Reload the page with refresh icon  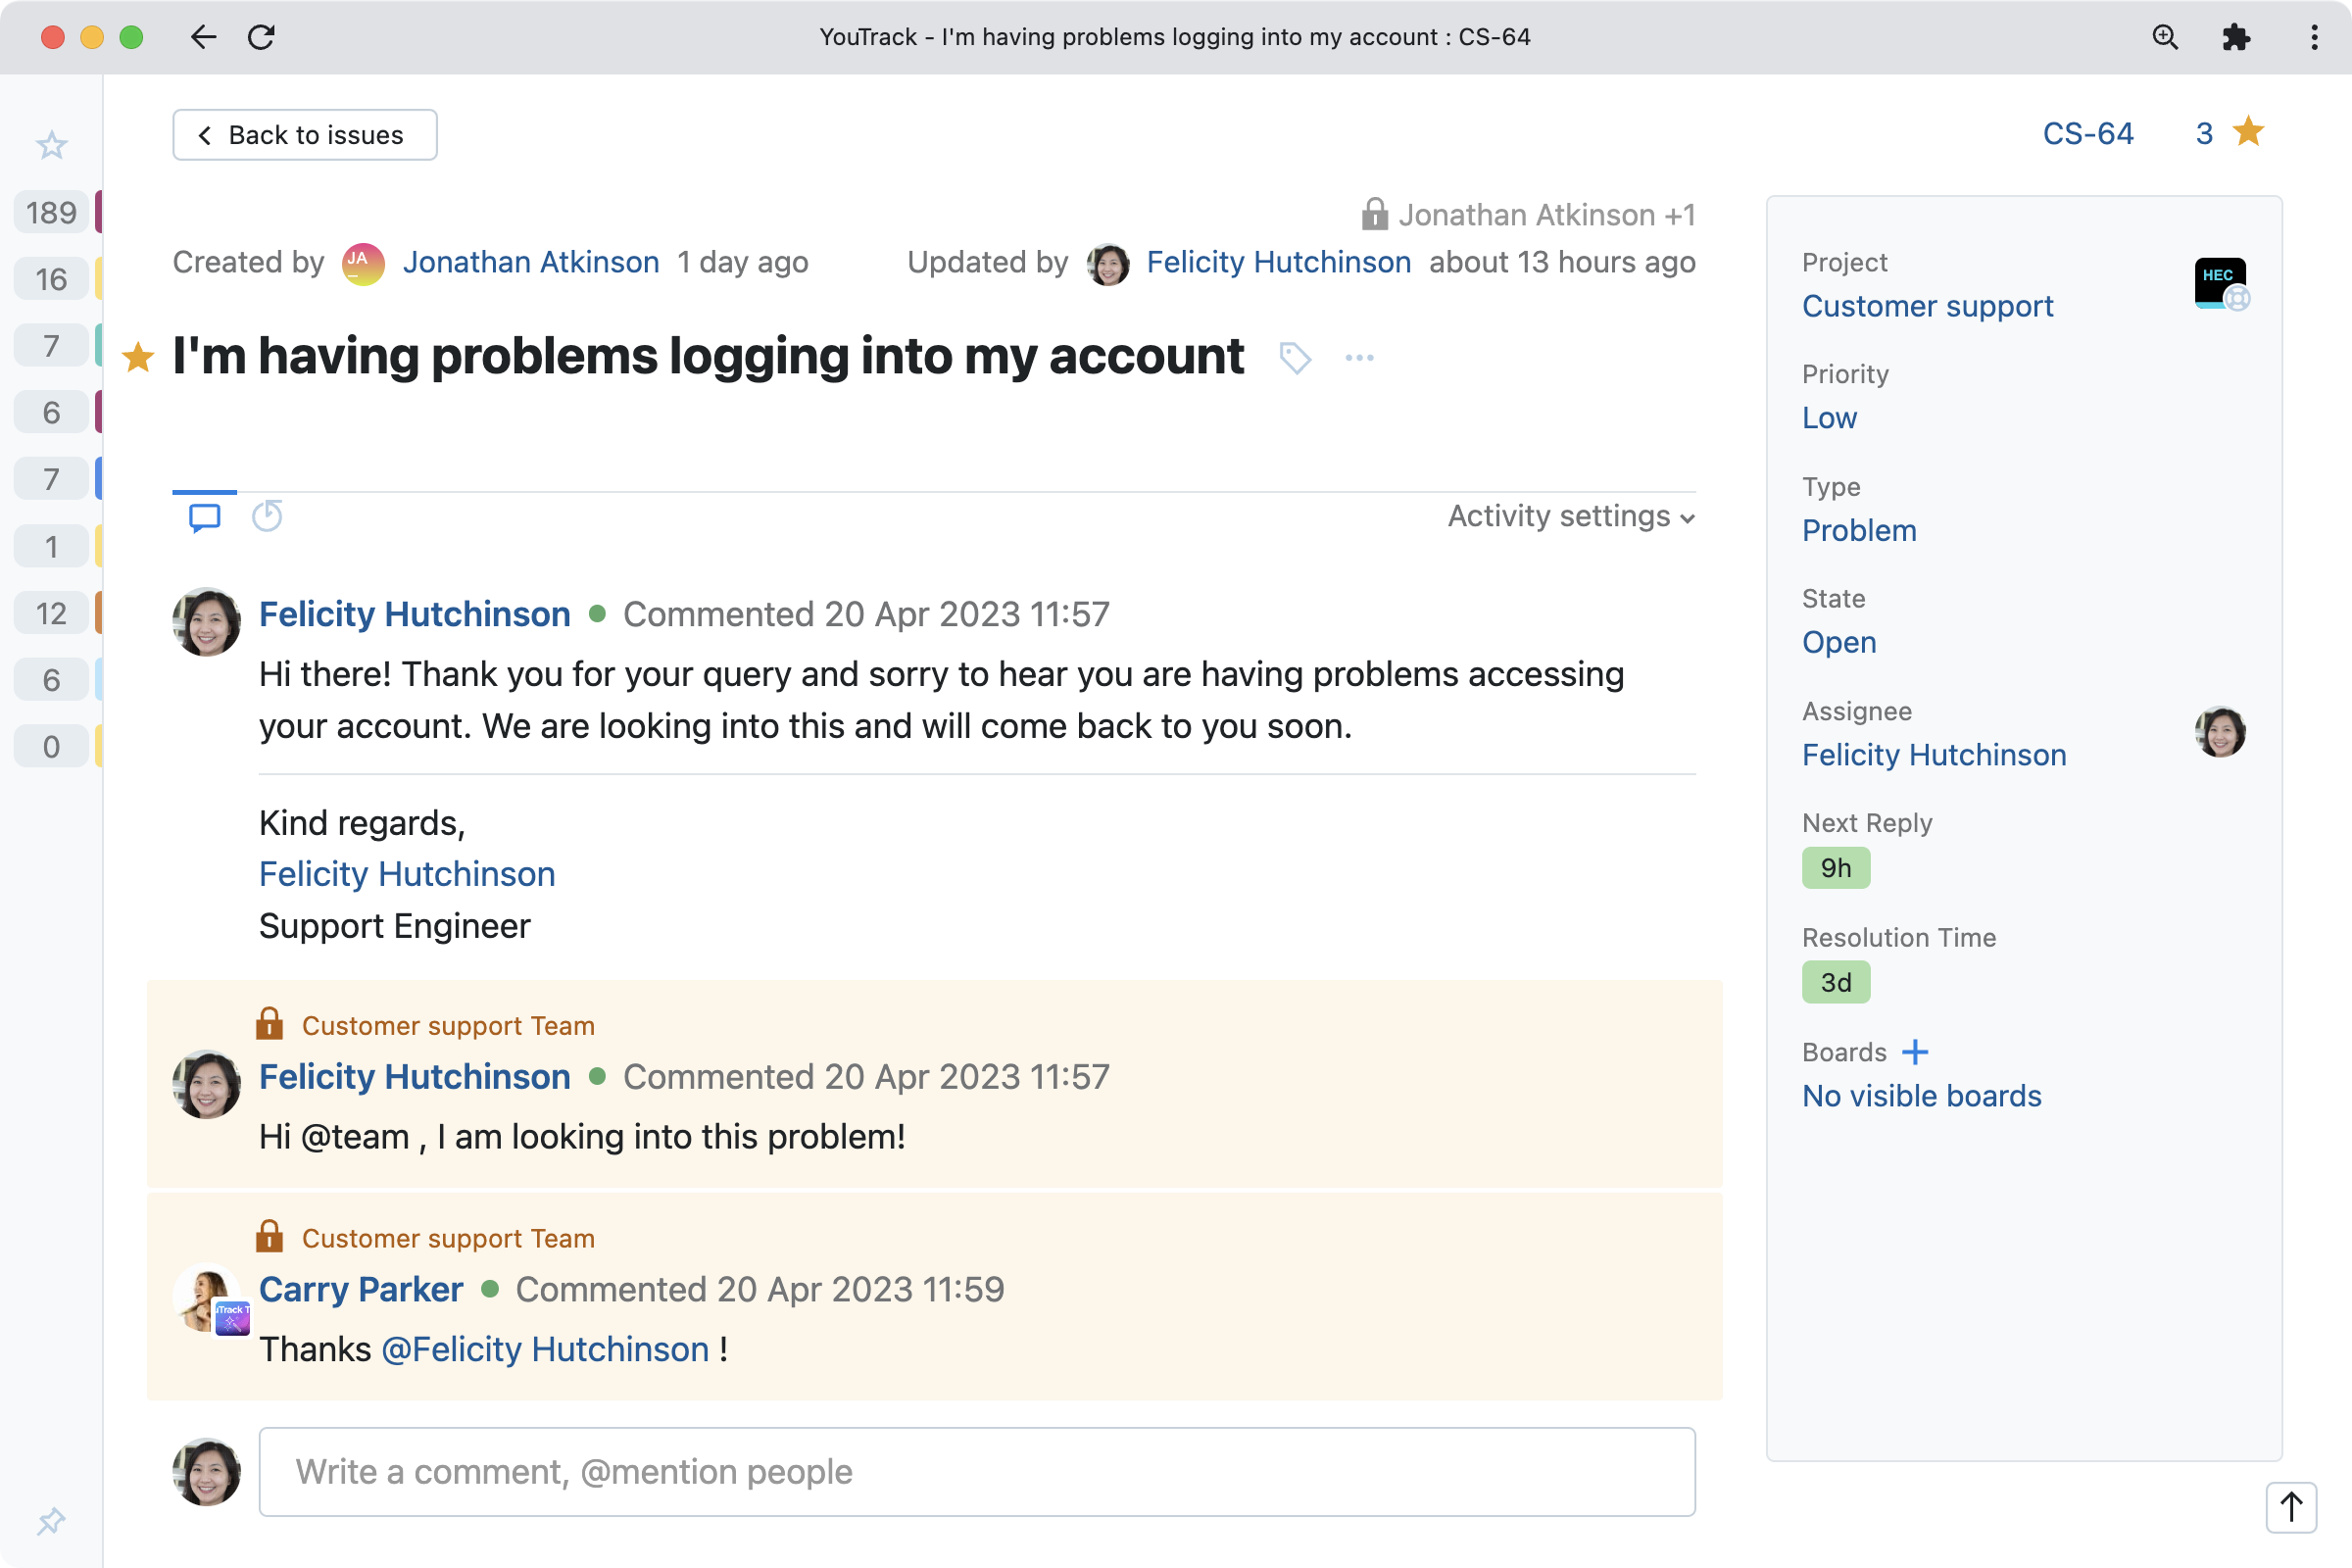261,37
